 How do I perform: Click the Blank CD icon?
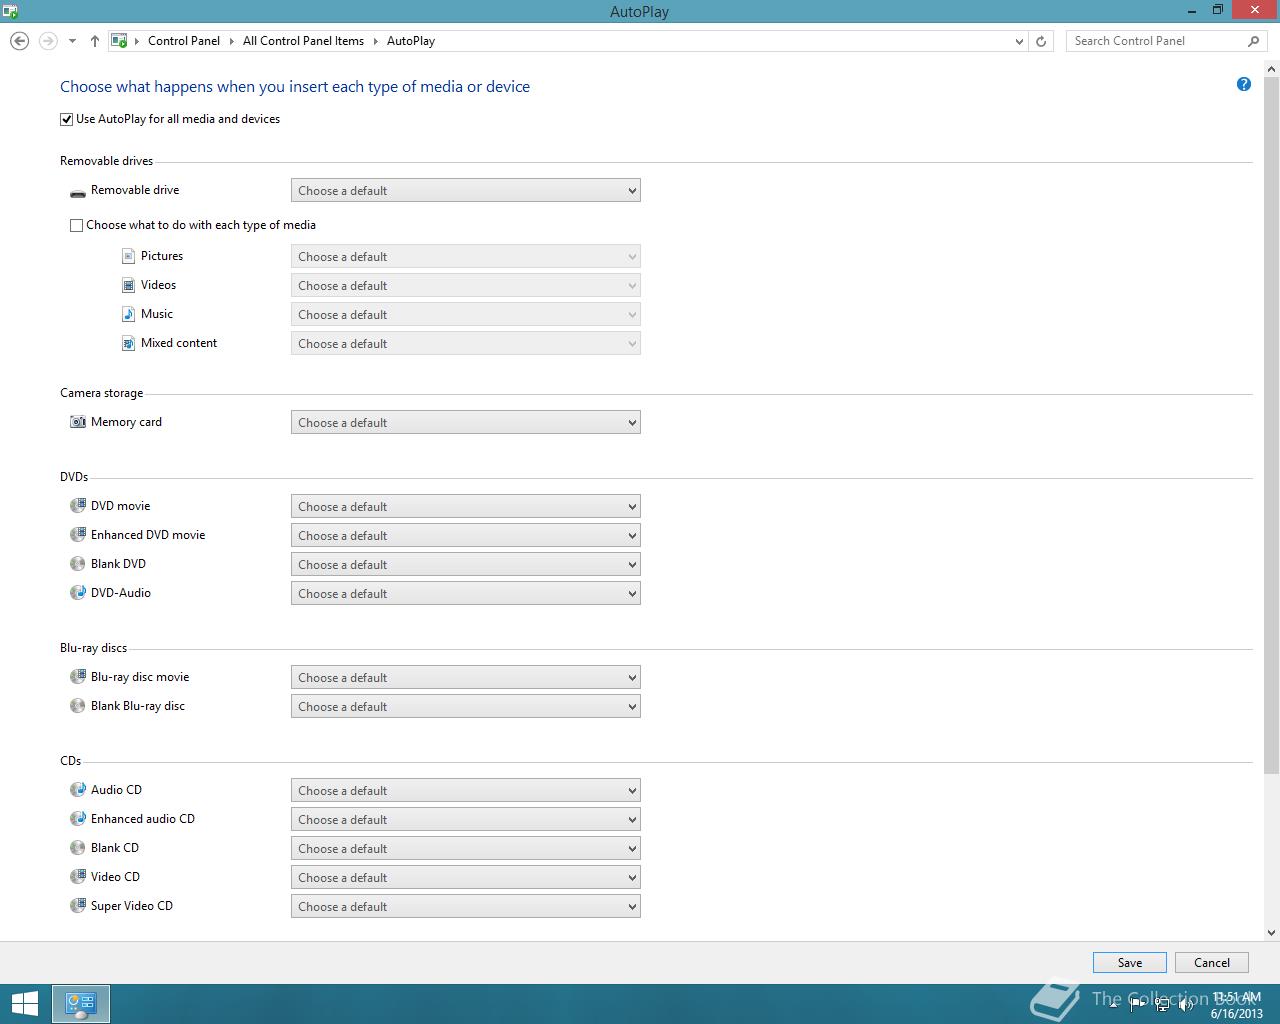(x=78, y=848)
